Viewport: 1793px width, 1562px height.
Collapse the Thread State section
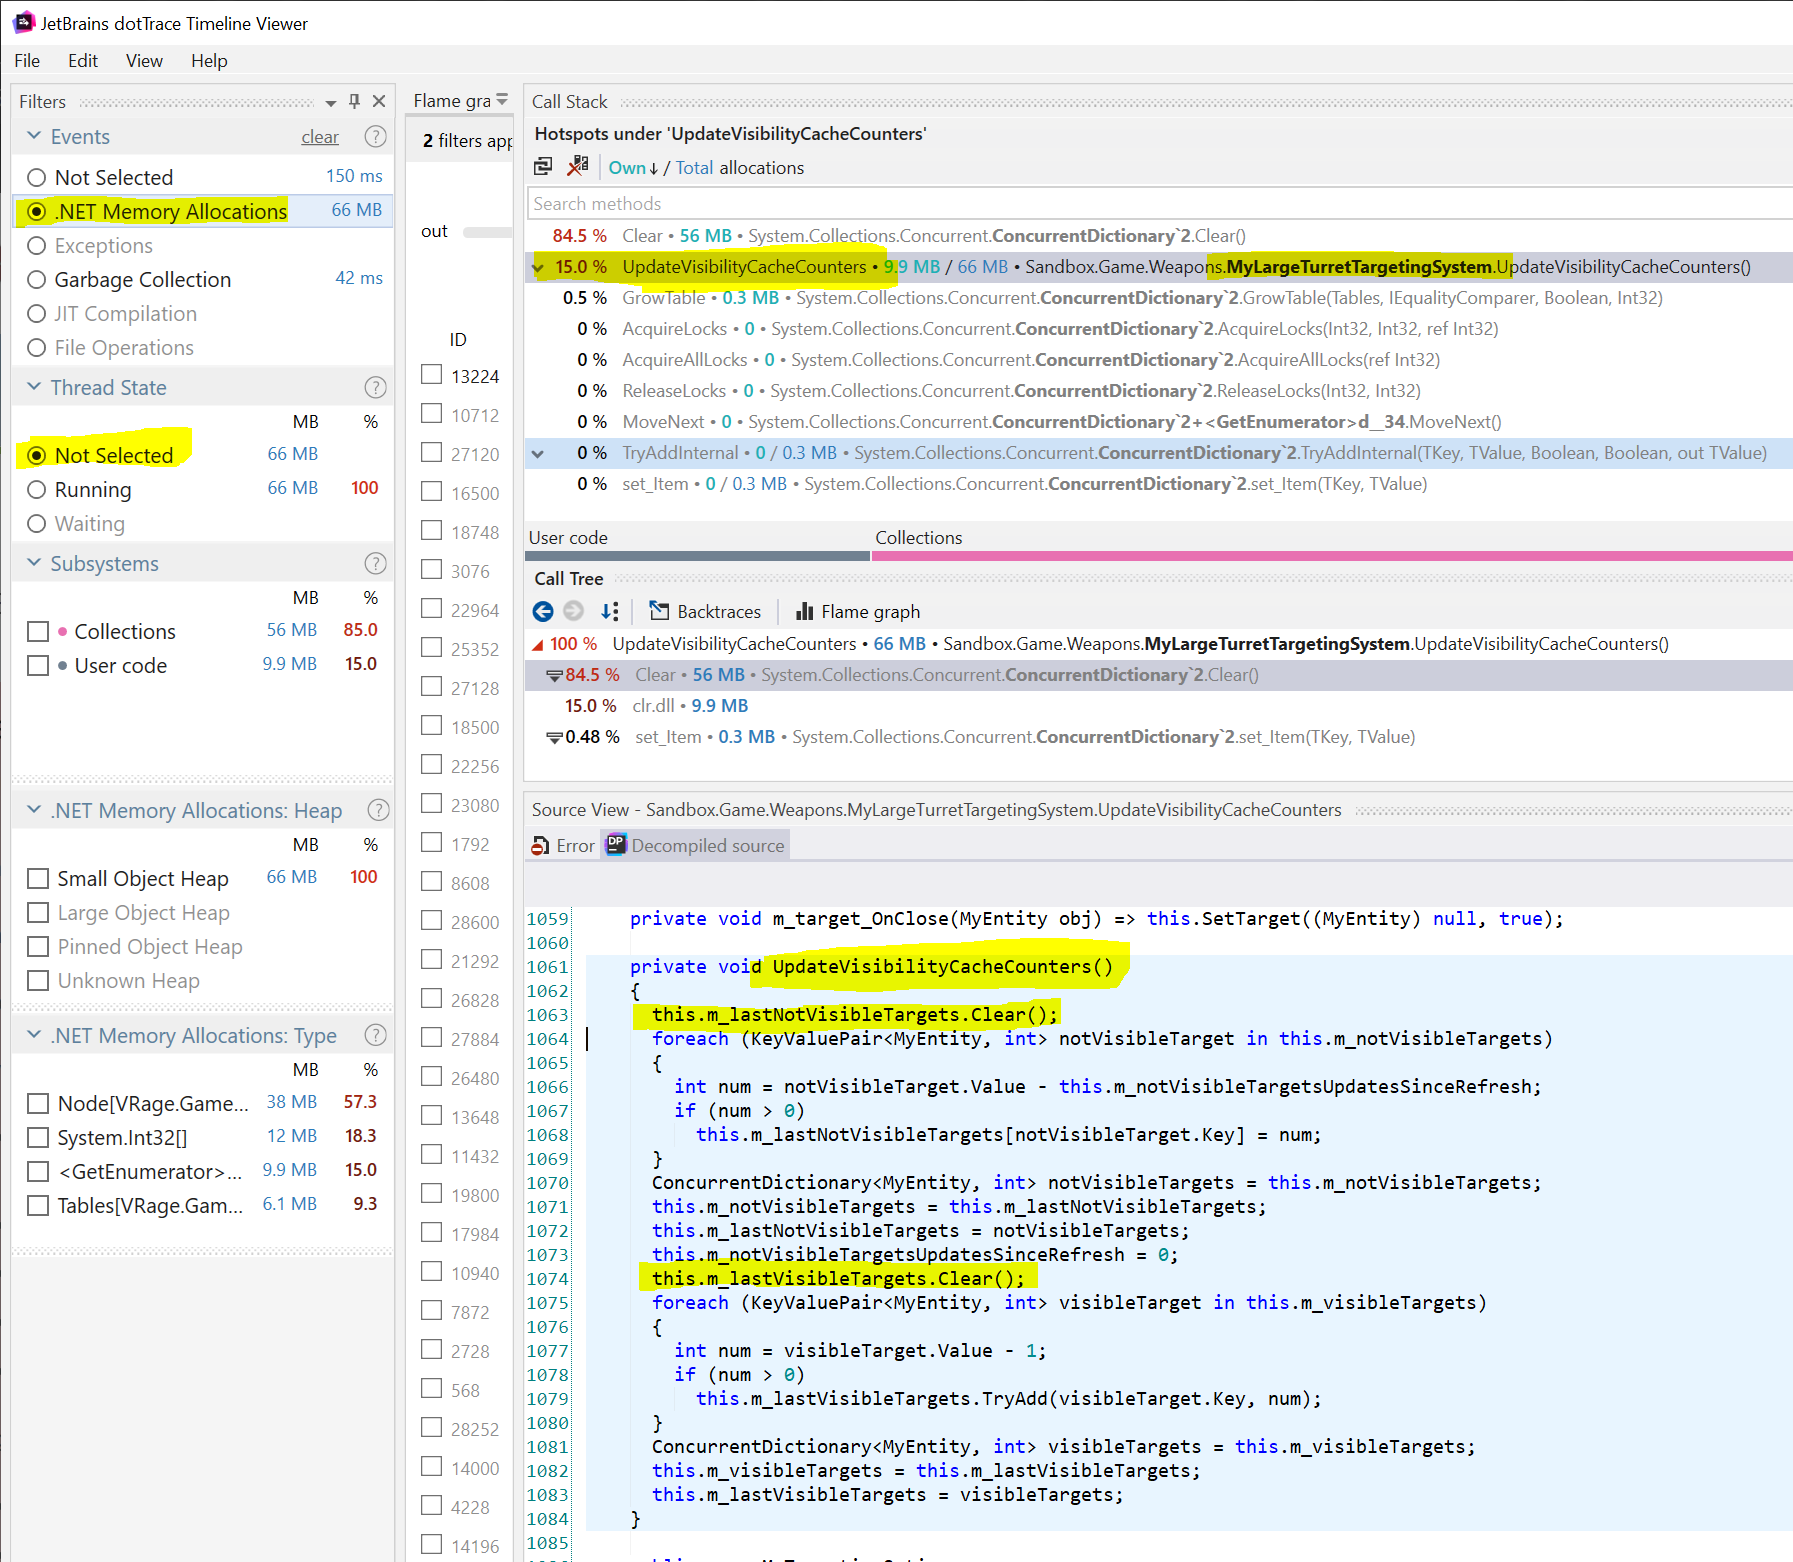(x=34, y=387)
